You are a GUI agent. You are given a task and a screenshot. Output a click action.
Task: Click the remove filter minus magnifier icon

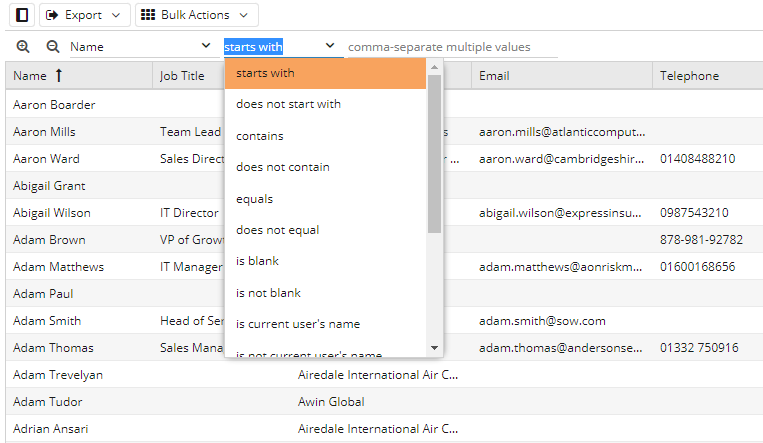point(52,47)
